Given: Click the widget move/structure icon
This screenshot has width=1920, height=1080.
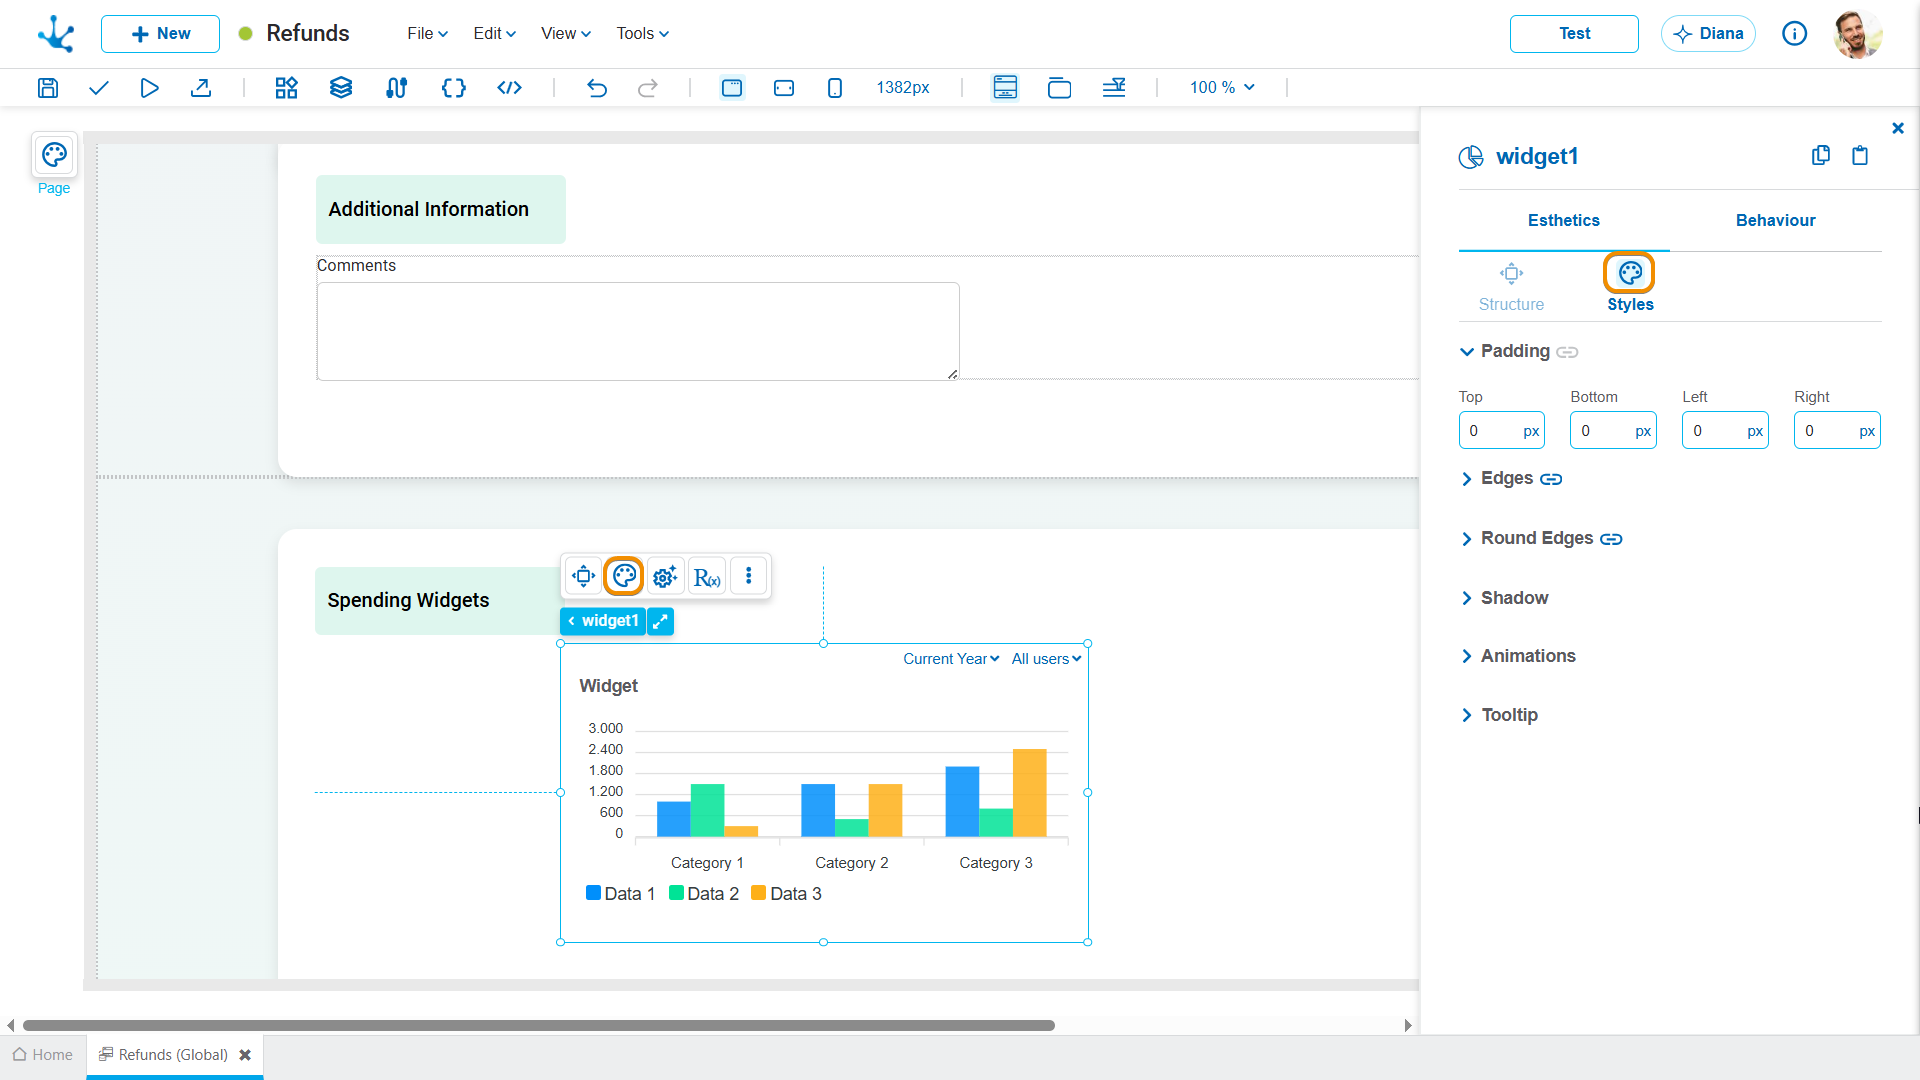Looking at the screenshot, I should click(584, 576).
